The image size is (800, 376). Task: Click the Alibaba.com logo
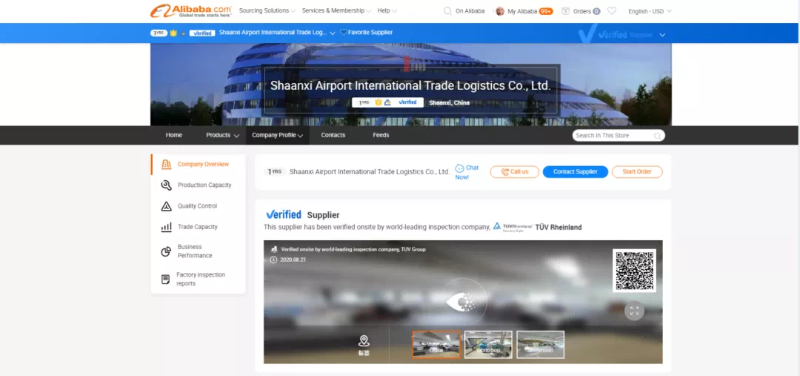coord(191,11)
